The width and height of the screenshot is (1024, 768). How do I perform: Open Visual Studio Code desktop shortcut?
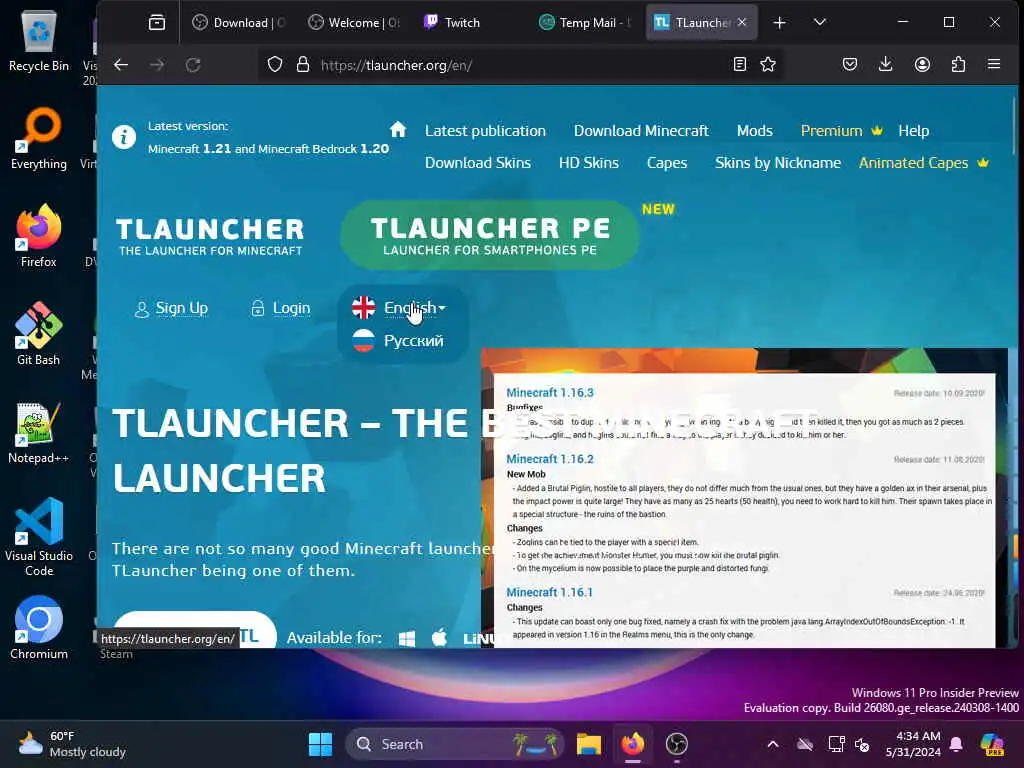39,537
